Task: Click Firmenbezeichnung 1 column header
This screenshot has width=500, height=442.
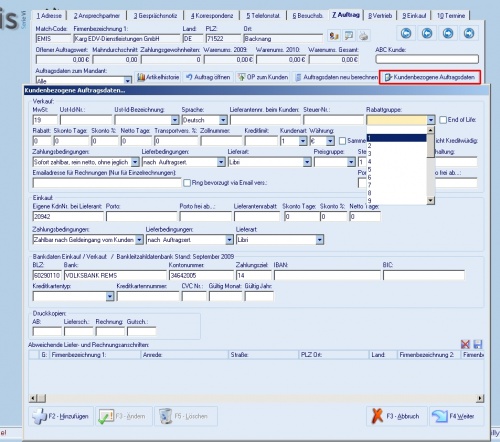Action: pos(95,355)
